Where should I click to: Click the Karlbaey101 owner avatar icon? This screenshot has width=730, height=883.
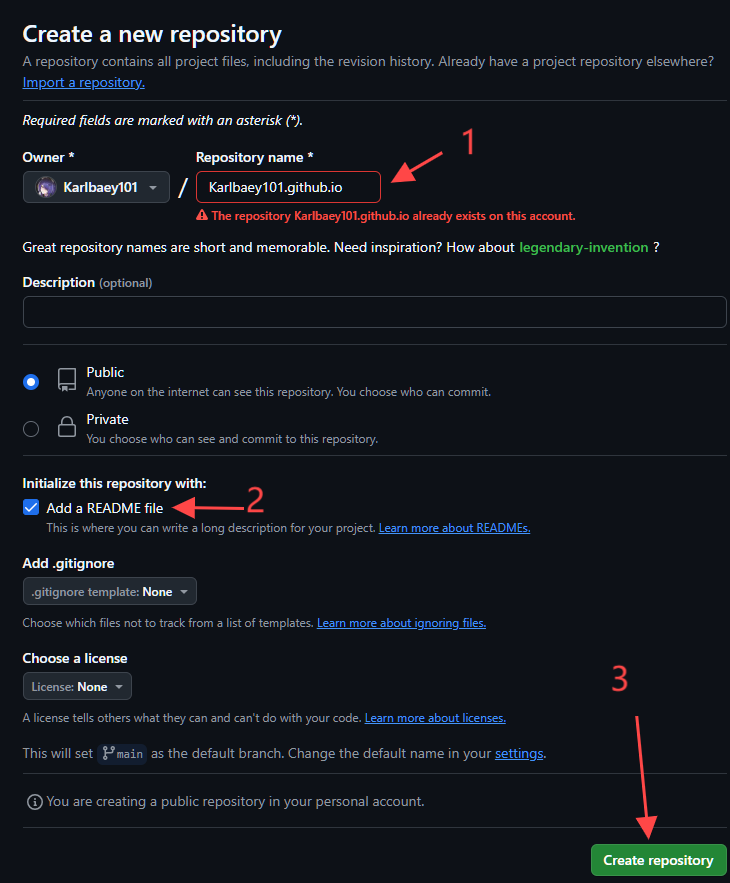click(46, 187)
